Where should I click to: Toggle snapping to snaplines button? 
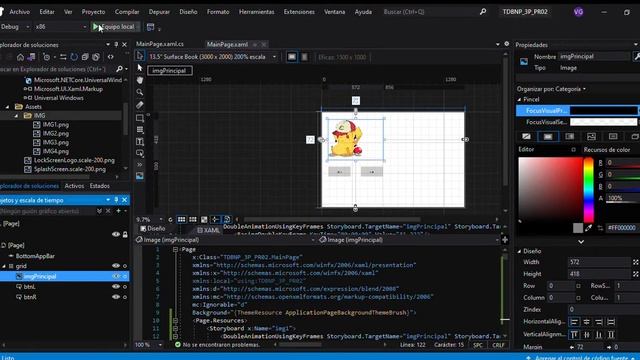216,220
